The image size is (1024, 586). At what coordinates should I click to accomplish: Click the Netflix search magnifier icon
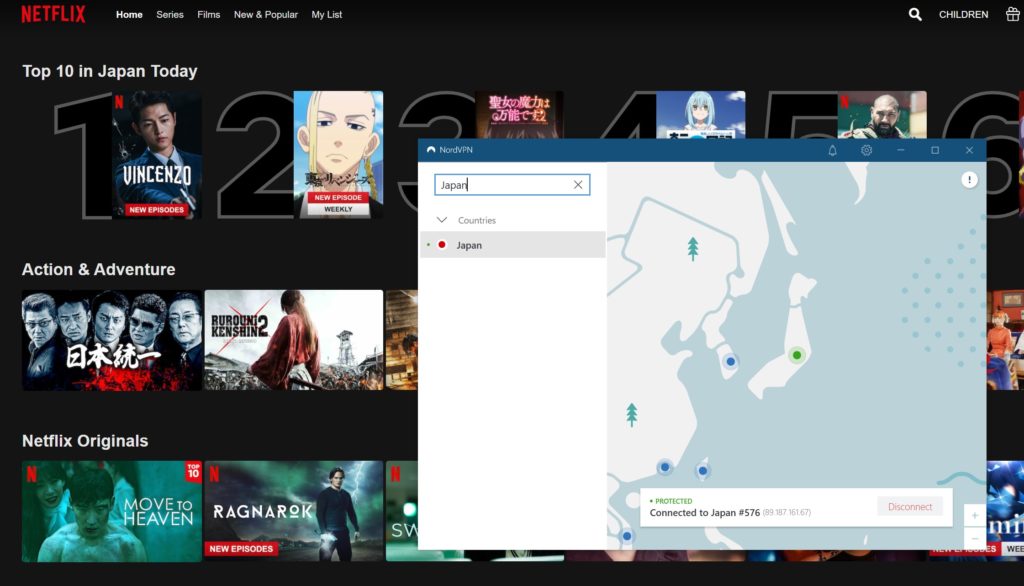(915, 15)
